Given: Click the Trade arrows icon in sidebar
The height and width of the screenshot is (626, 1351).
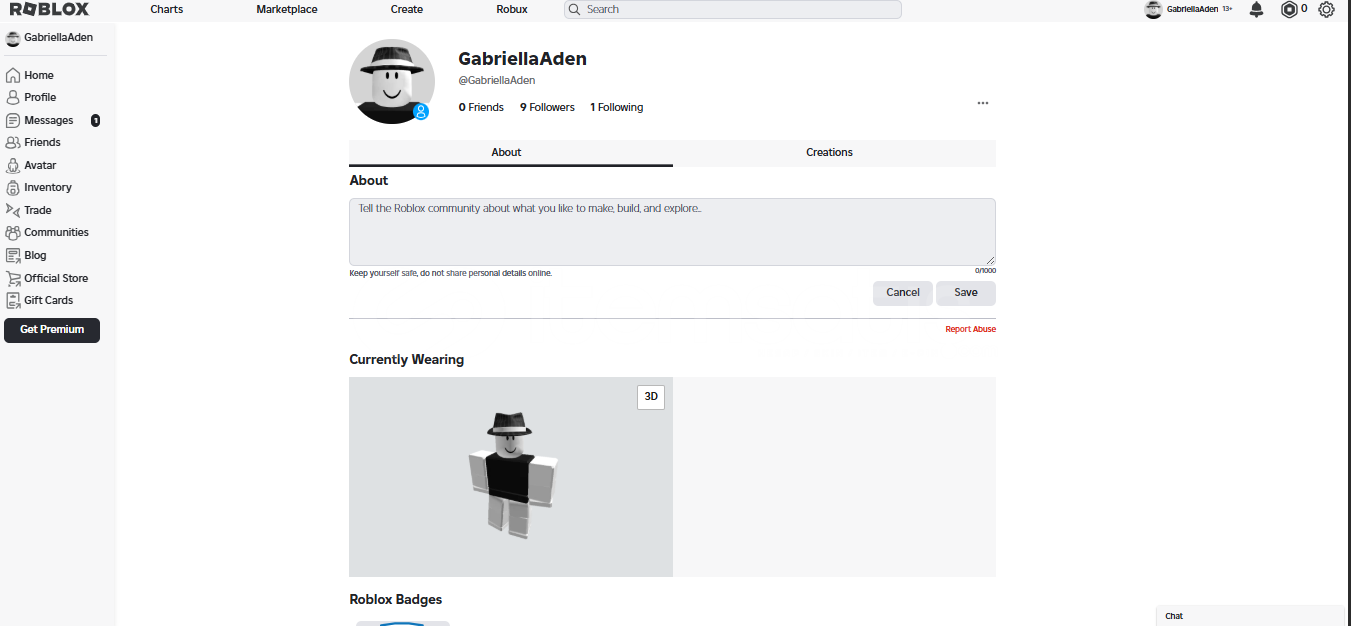Looking at the screenshot, I should coord(13,210).
